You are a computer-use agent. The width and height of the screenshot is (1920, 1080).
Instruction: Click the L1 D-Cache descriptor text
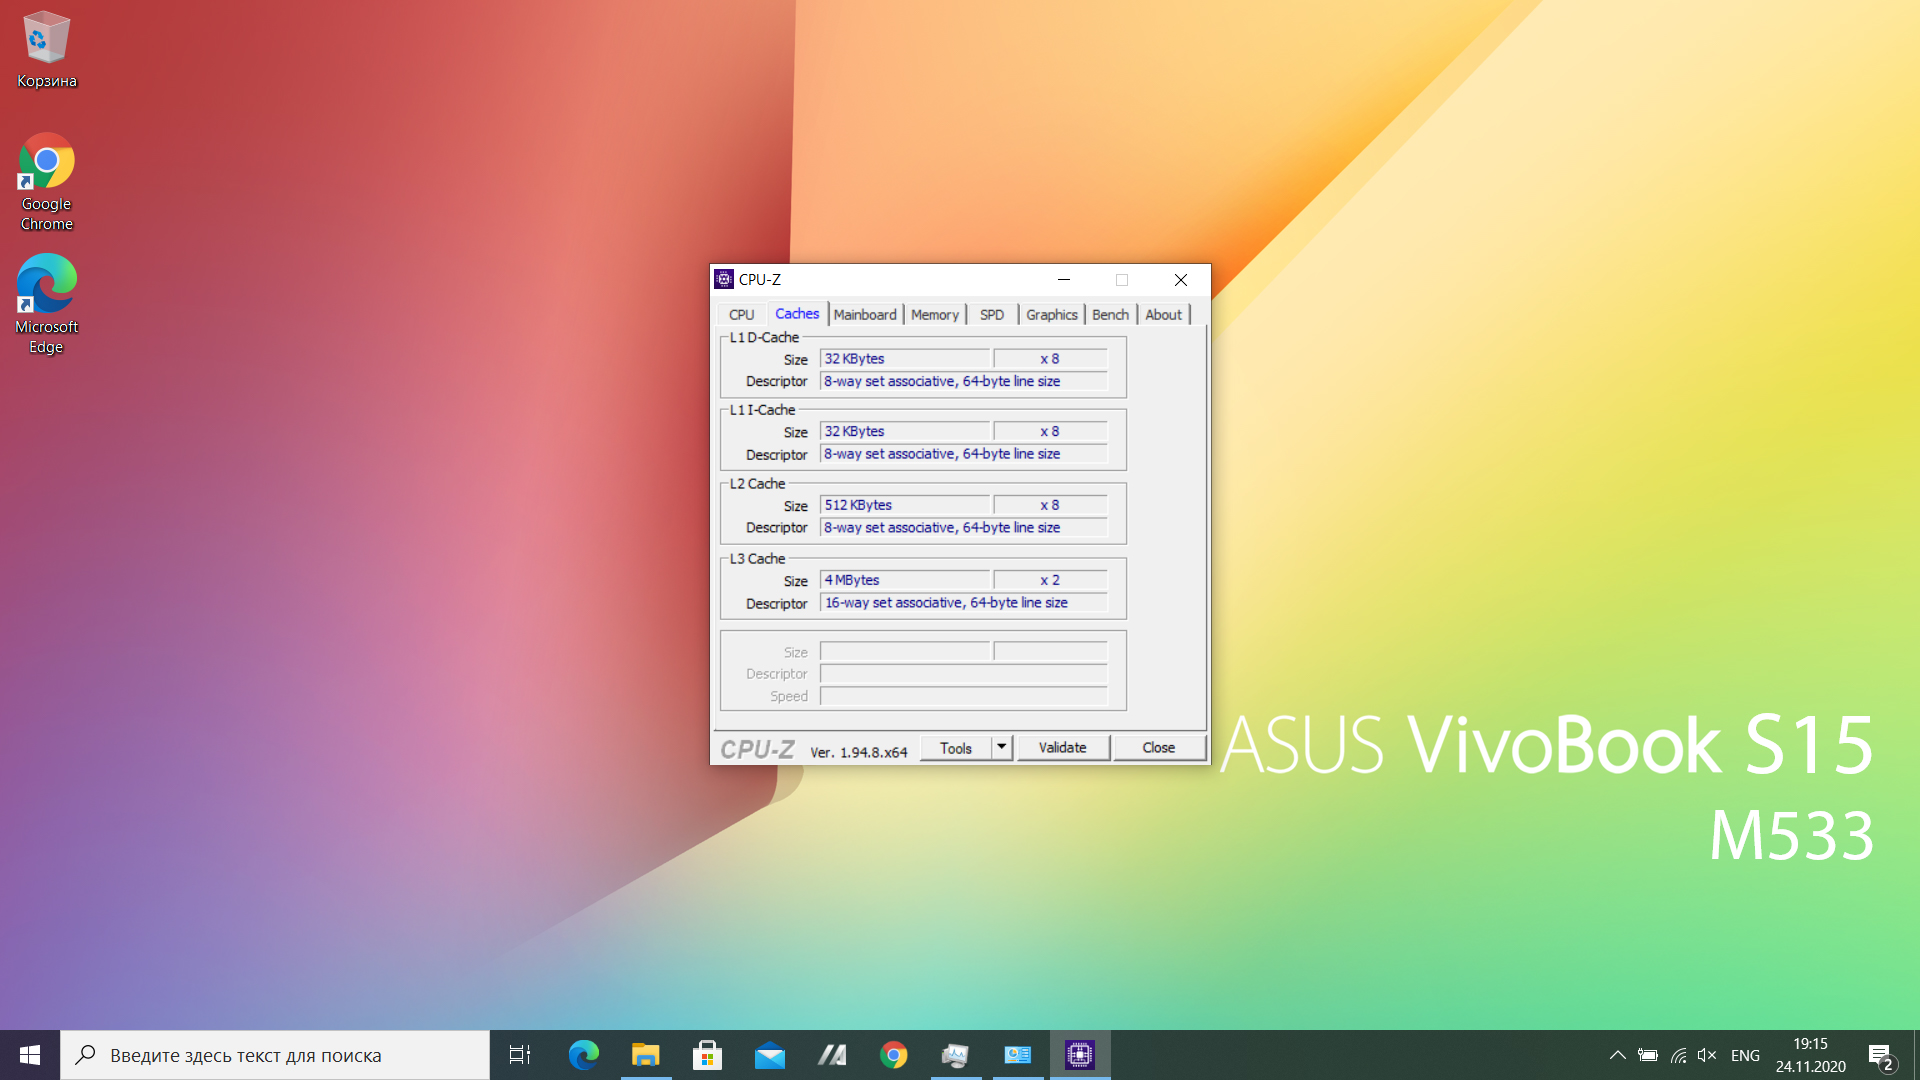(x=964, y=381)
